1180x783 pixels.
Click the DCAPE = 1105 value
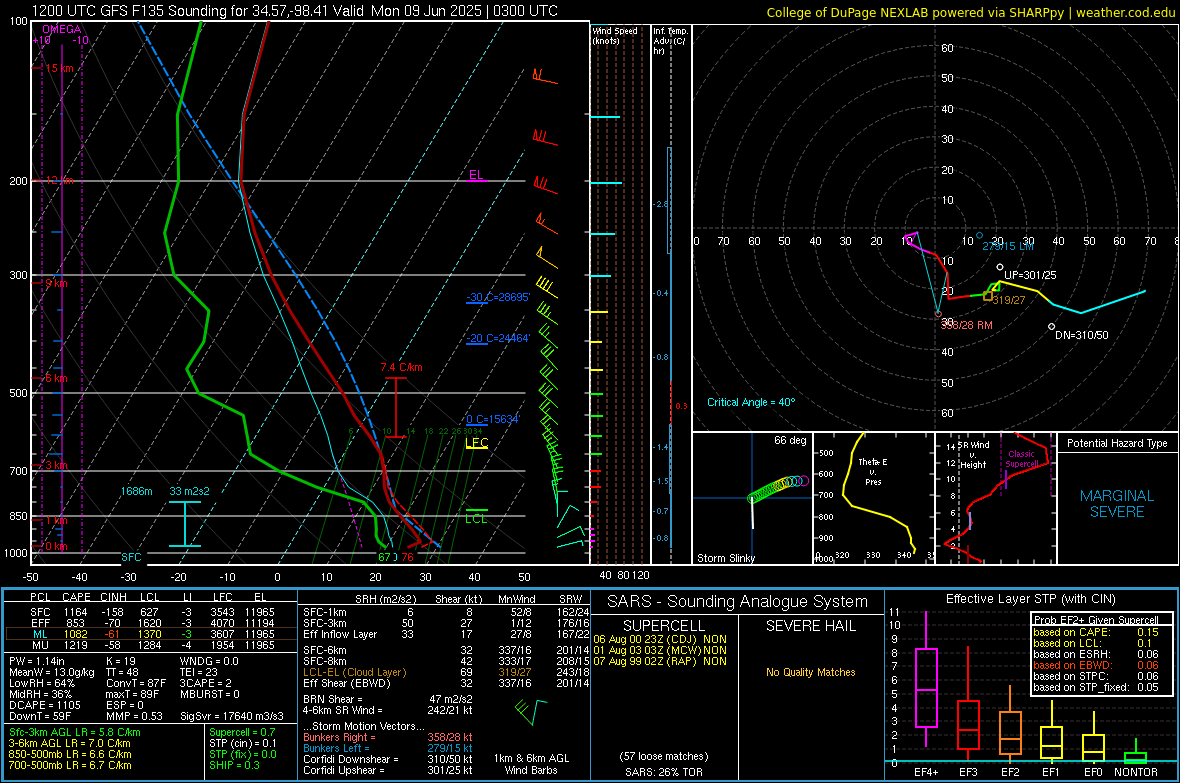click(x=44, y=705)
